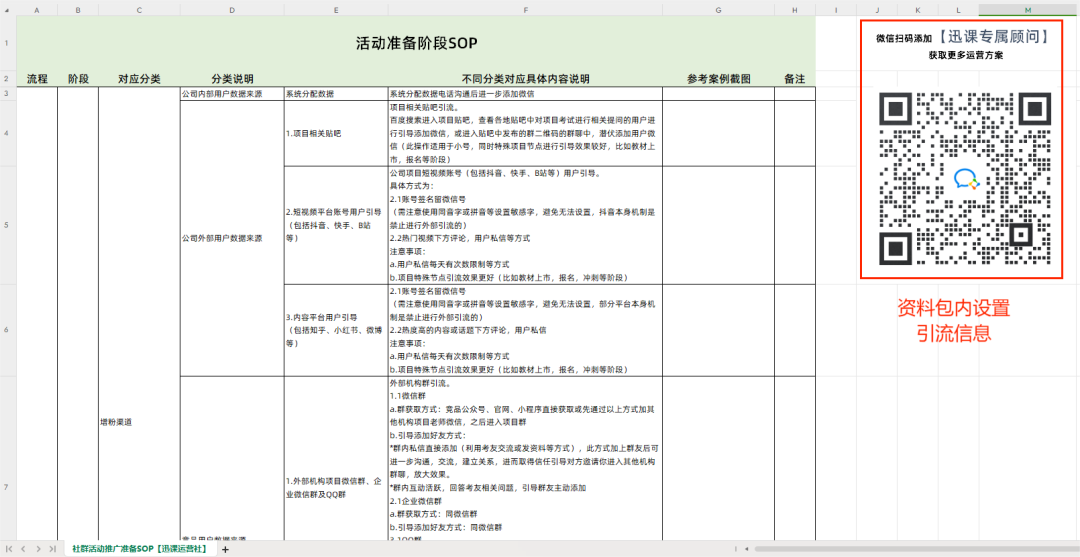Select column C header
Screen dimensions: 1080x557
pyautogui.click(x=139, y=10)
